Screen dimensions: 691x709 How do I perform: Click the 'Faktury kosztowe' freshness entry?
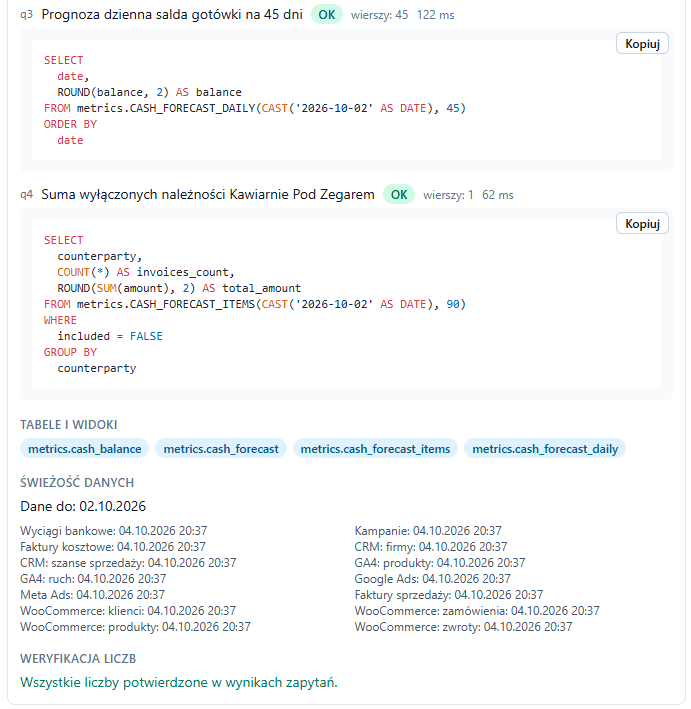pyautogui.click(x=113, y=547)
